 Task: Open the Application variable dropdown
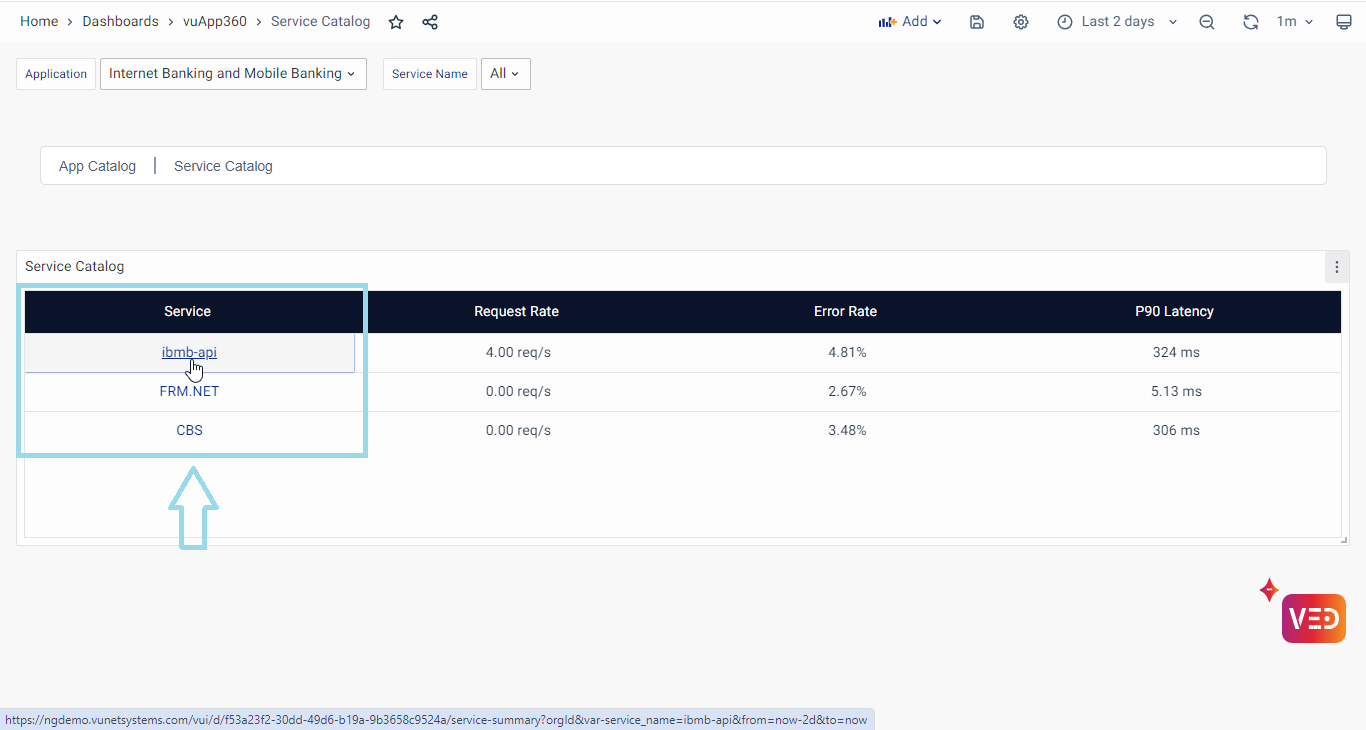point(232,74)
